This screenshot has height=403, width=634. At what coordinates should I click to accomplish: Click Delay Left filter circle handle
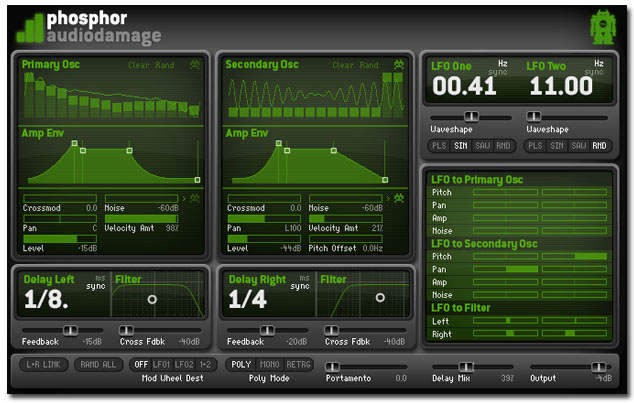tap(152, 300)
